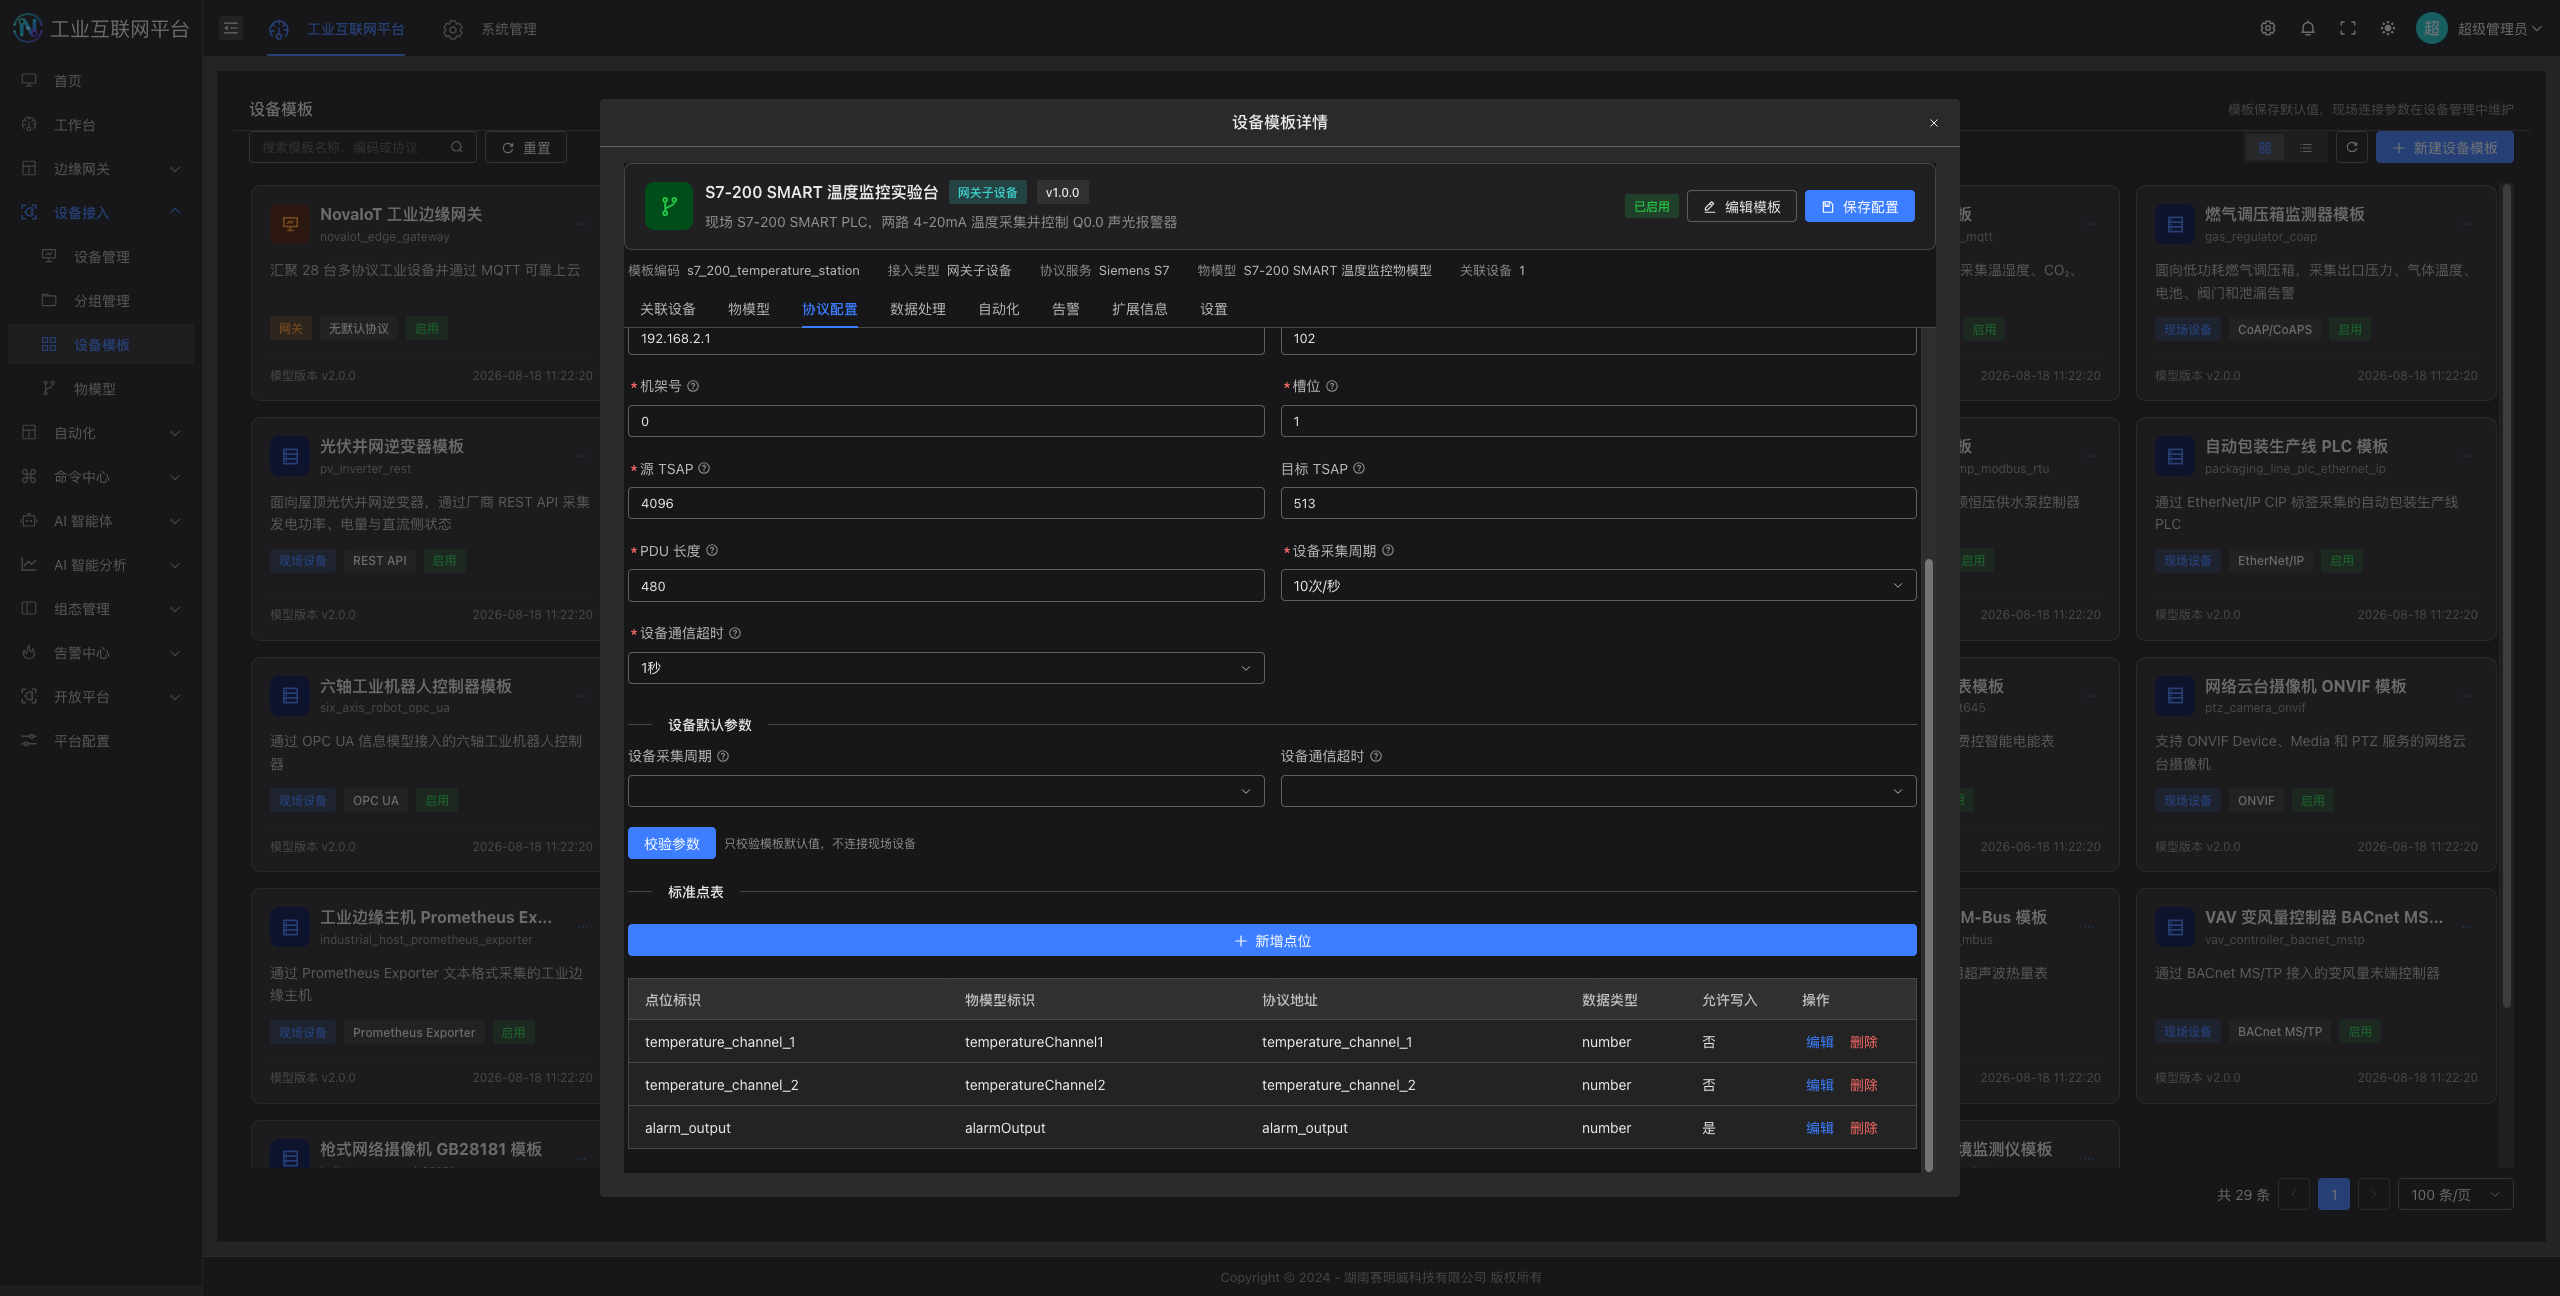Click the 编辑模板 button
Image resolution: width=2560 pixels, height=1296 pixels.
1742,206
